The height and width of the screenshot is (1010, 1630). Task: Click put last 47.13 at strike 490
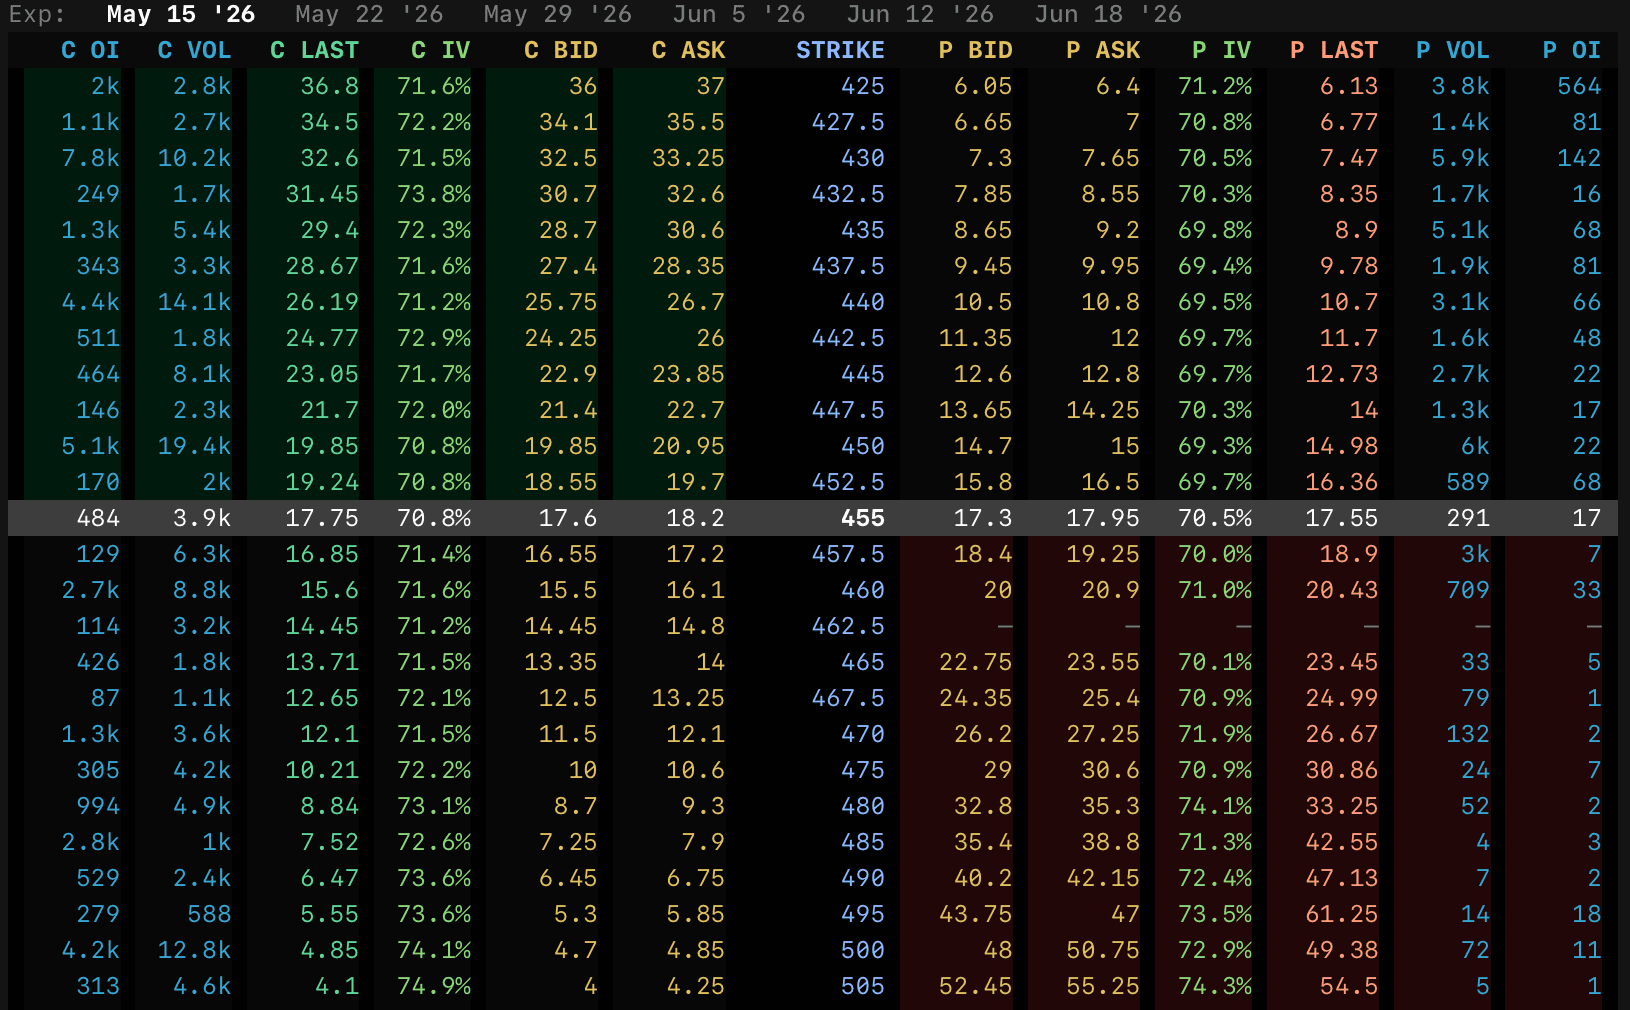coord(1341,878)
